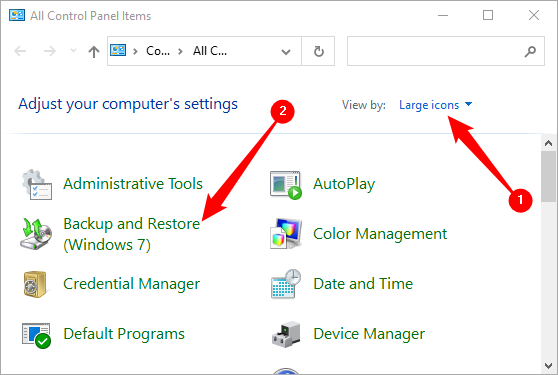Open Color Management link
Image resolution: width=558 pixels, height=375 pixels.
(x=380, y=234)
